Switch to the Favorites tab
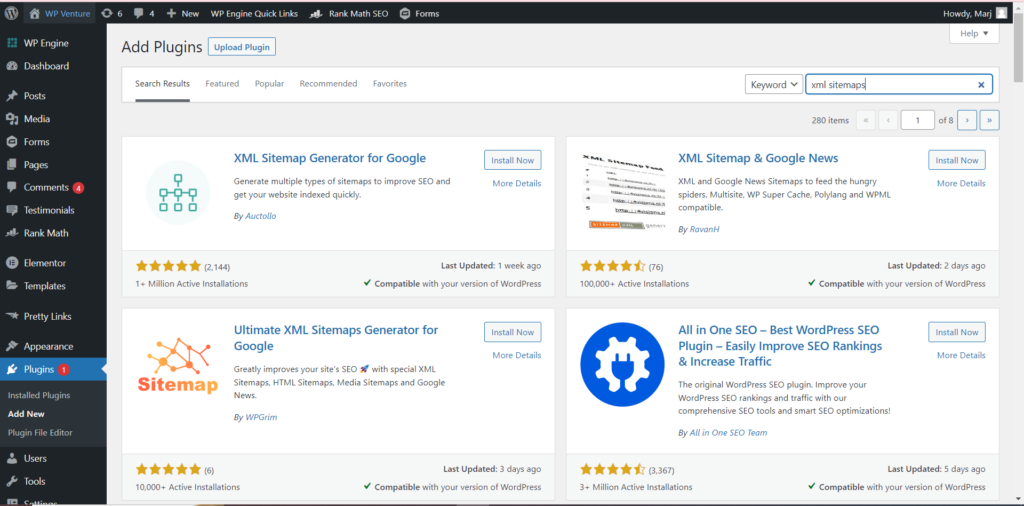Image resolution: width=1024 pixels, height=506 pixels. tap(390, 84)
